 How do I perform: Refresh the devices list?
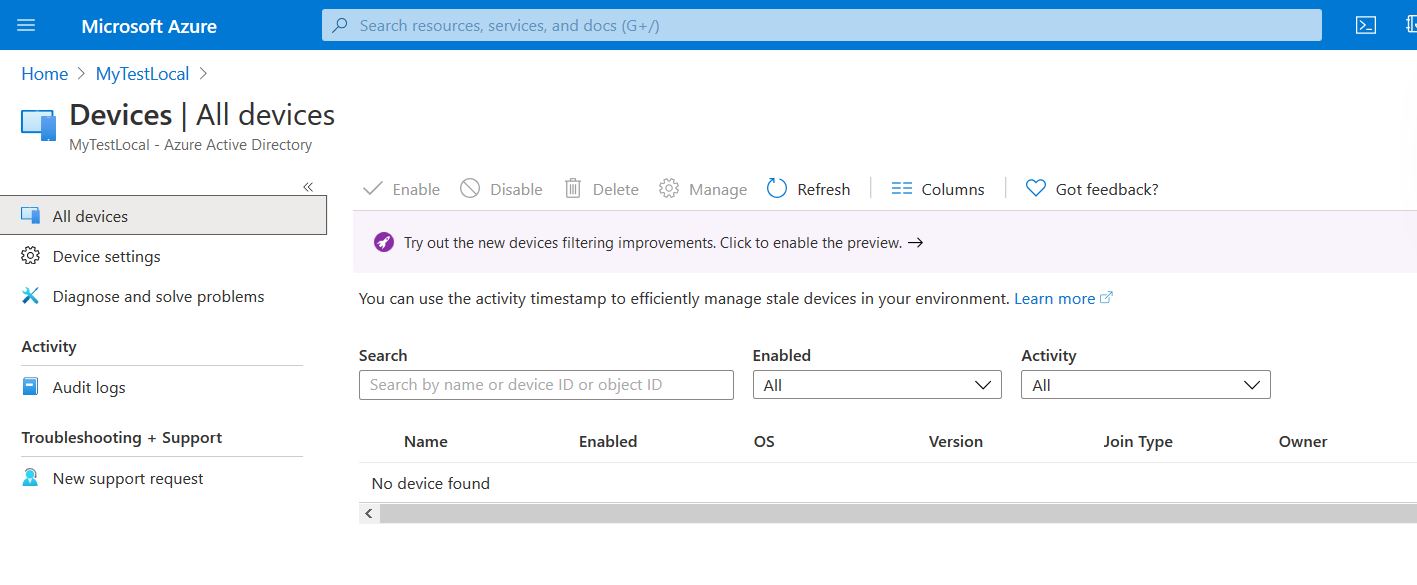(x=808, y=189)
